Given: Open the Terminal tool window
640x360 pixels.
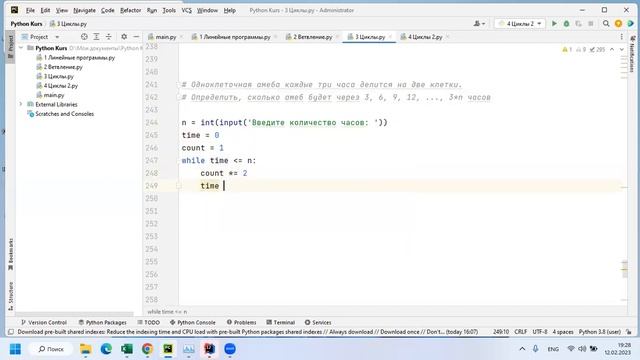Looking at the screenshot, I should click(x=280, y=322).
